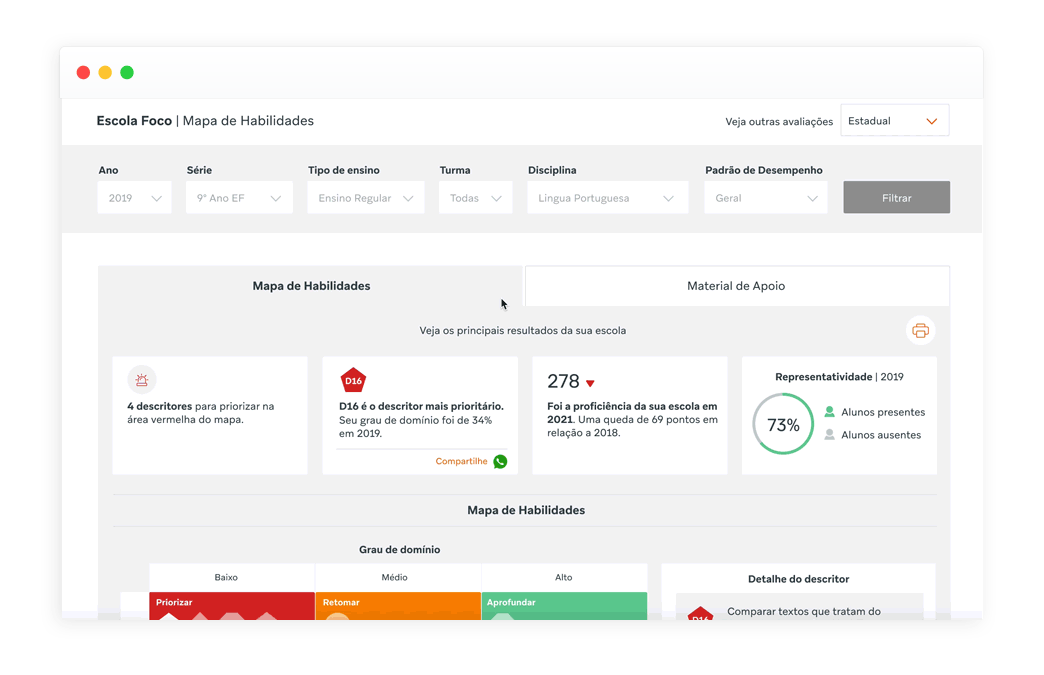Image resolution: width=1044 pixels, height=675 pixels.
Task: Expand the Série 9º Ano EF dropdown
Action: pyautogui.click(x=239, y=198)
